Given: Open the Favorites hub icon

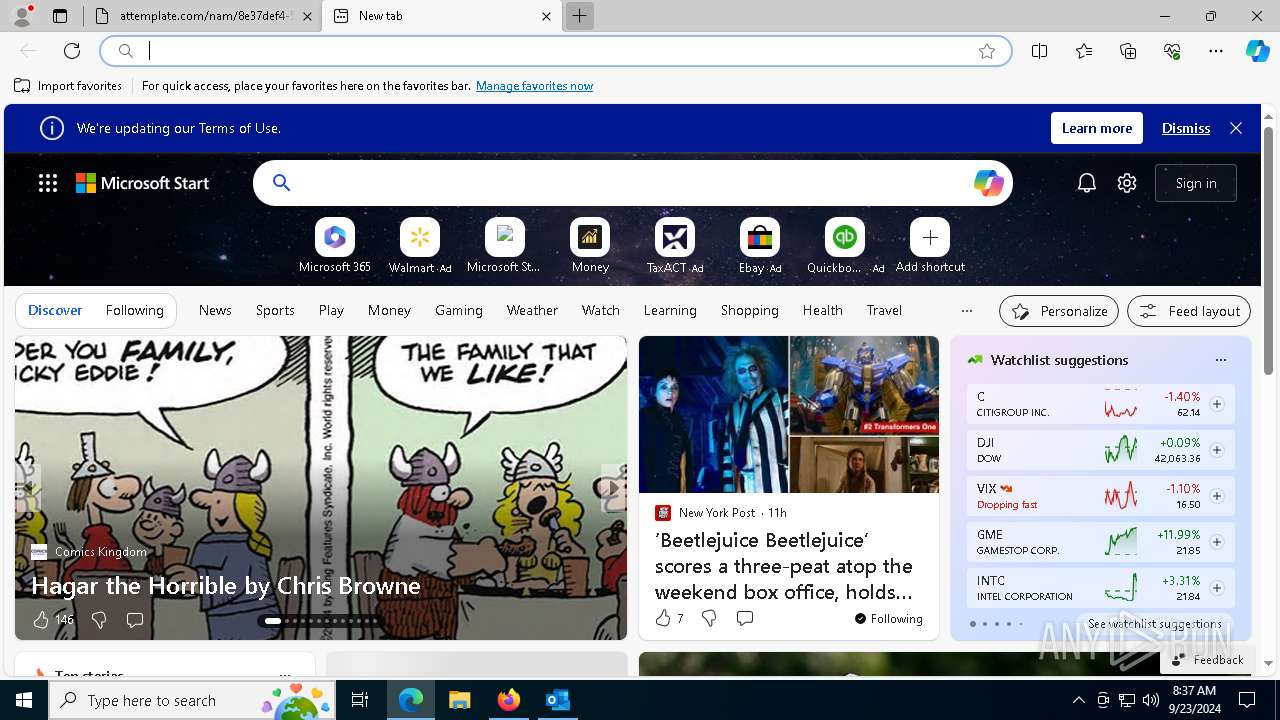Looking at the screenshot, I should tap(1084, 51).
